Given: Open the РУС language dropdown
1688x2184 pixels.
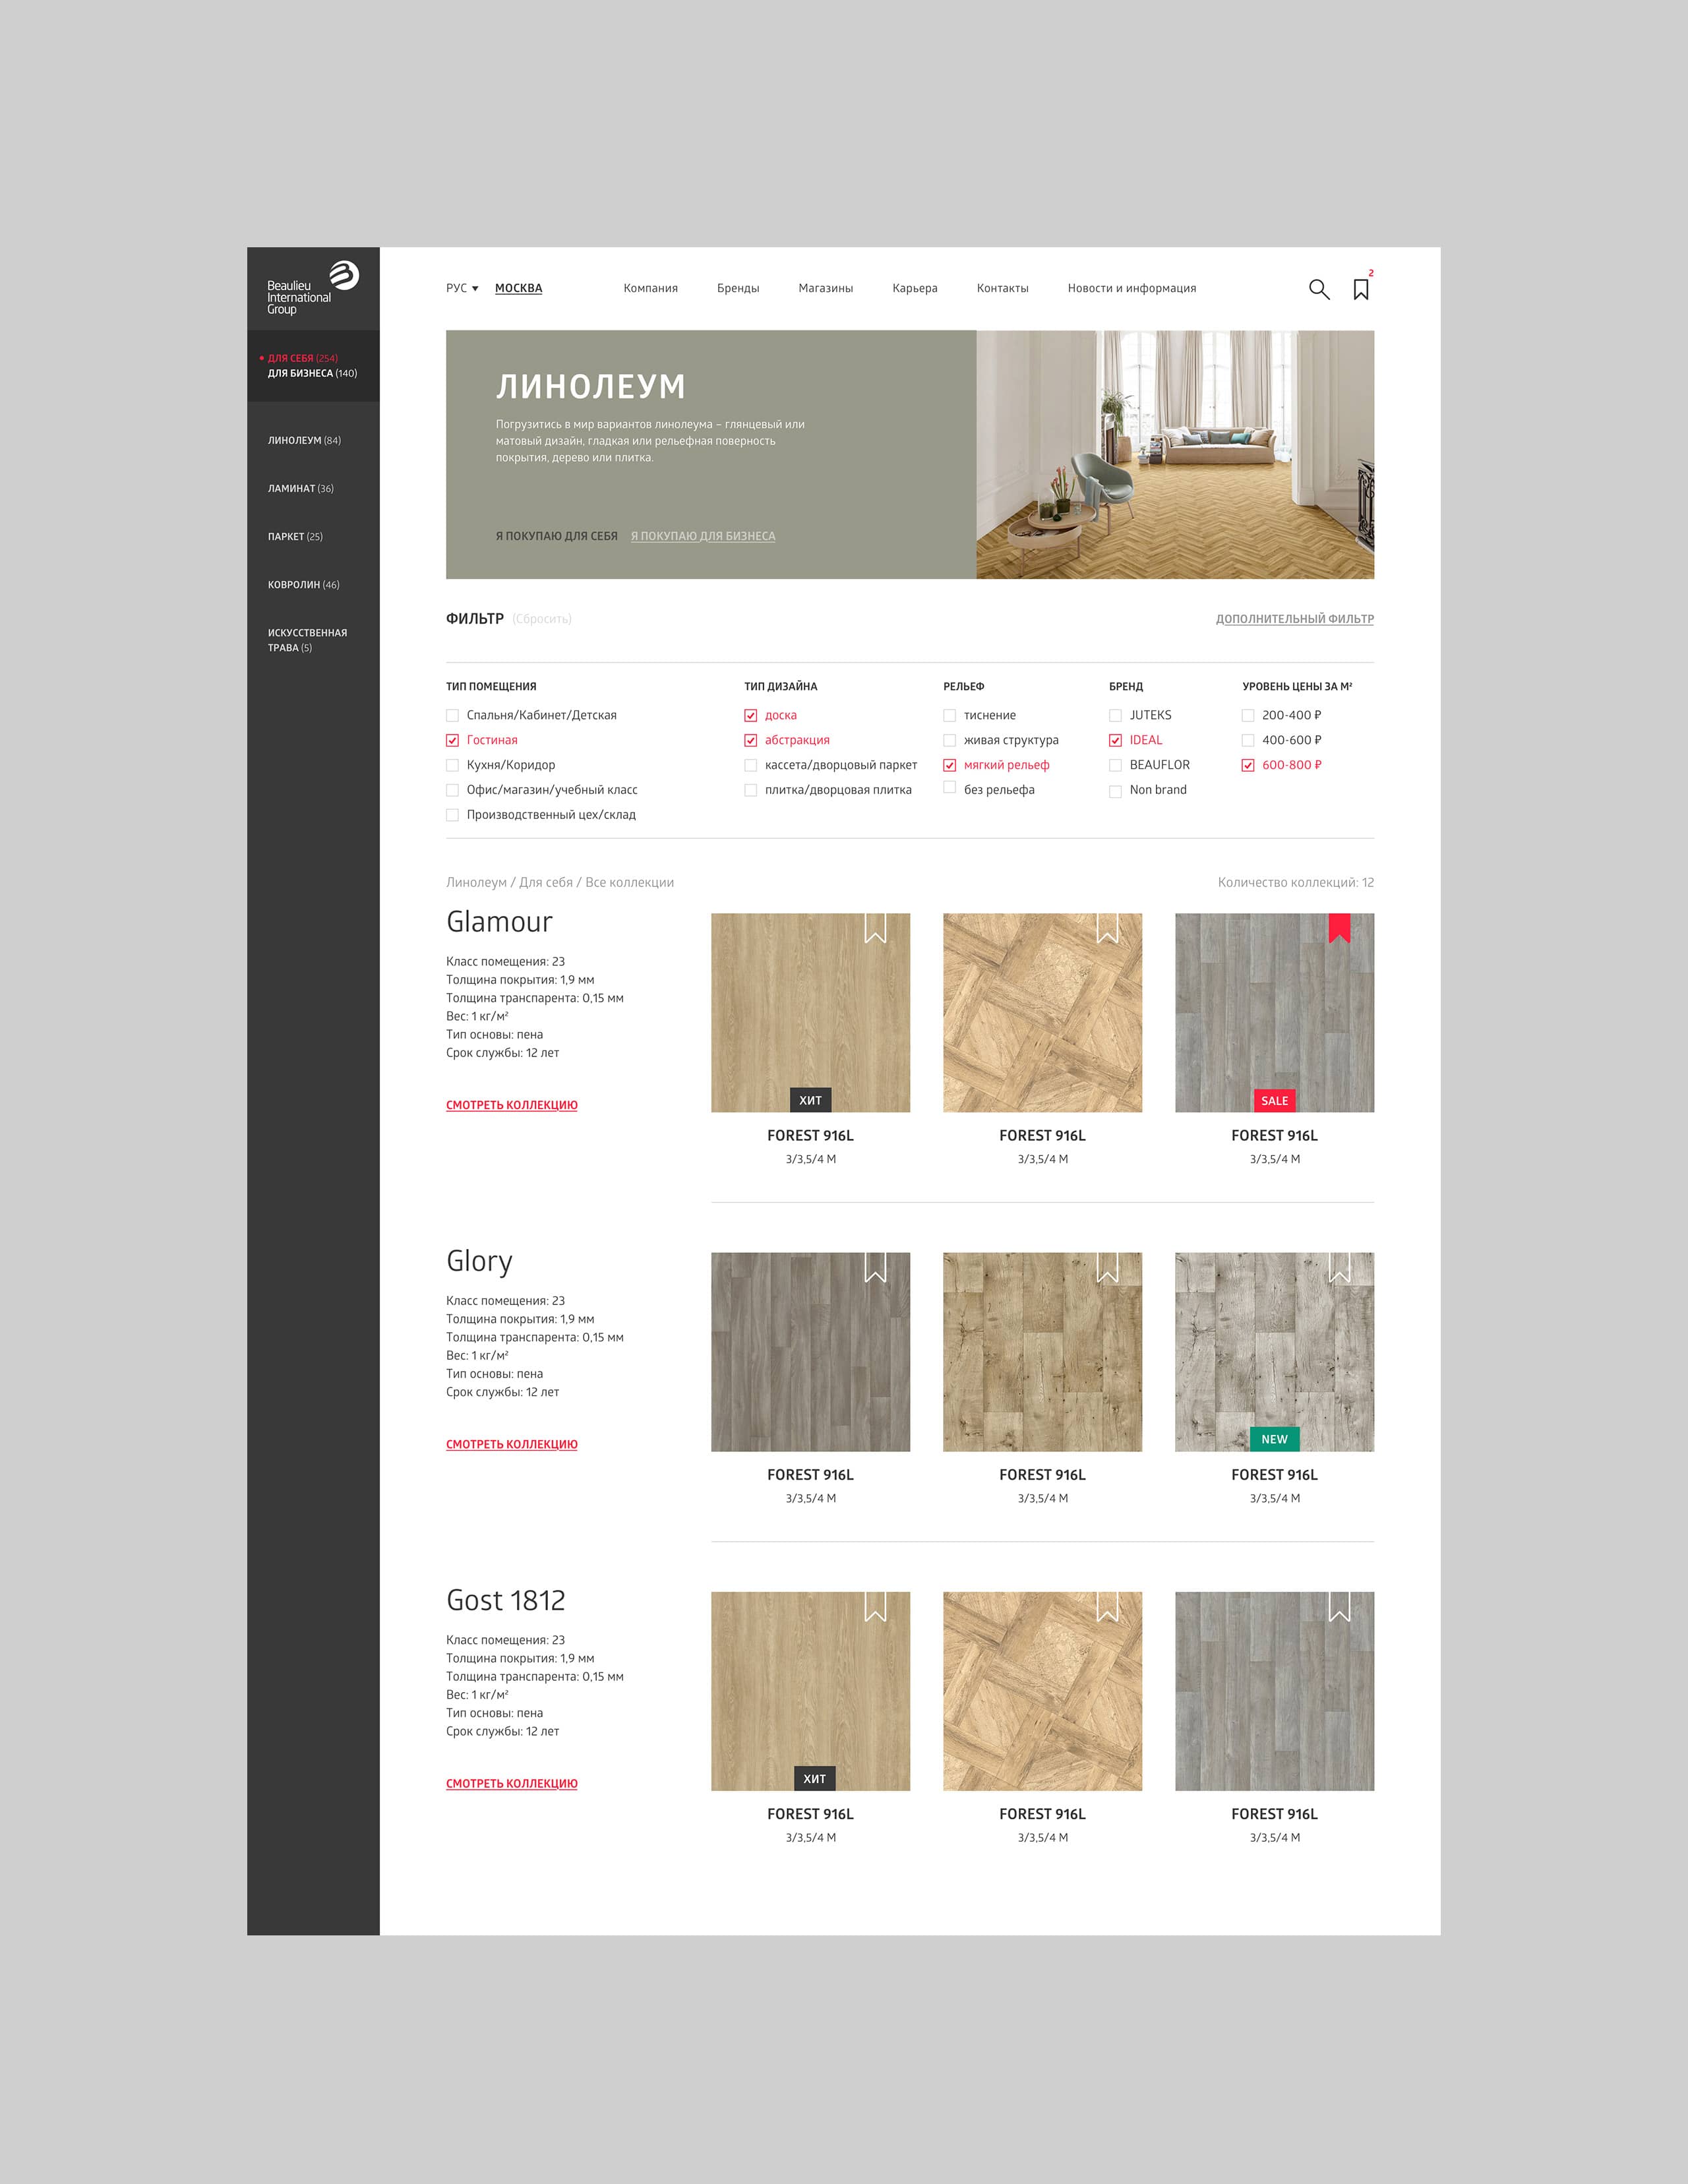Looking at the screenshot, I should click(462, 288).
